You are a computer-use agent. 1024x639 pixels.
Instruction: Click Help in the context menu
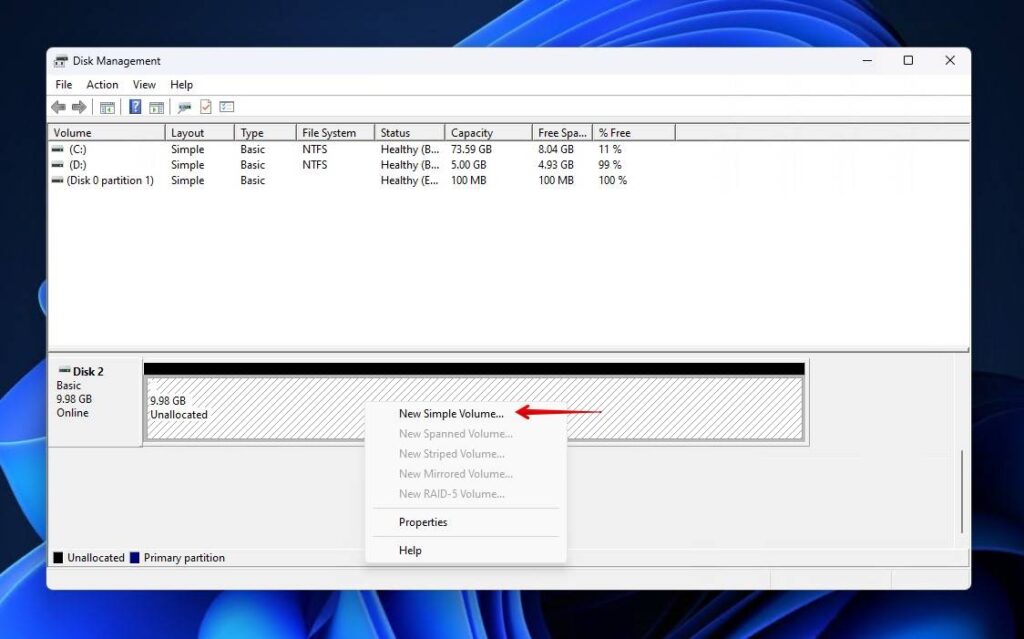410,550
